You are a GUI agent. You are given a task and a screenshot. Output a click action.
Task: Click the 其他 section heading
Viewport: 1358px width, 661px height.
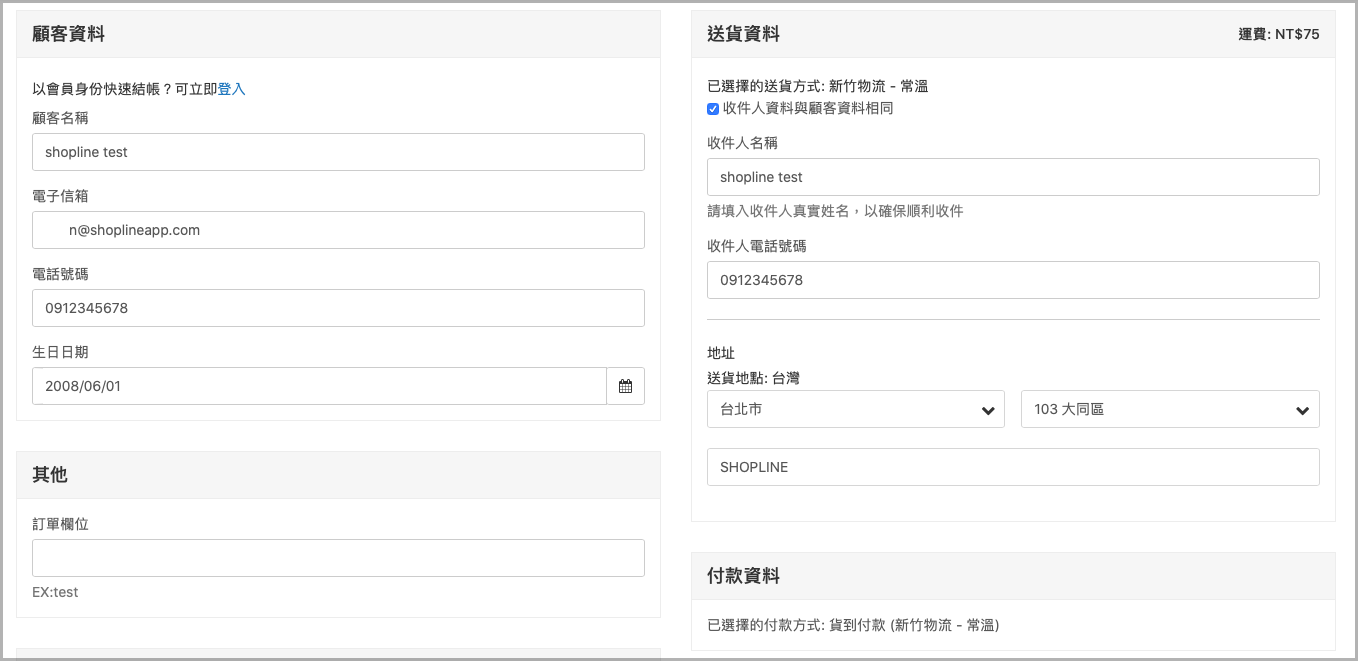click(x=50, y=475)
